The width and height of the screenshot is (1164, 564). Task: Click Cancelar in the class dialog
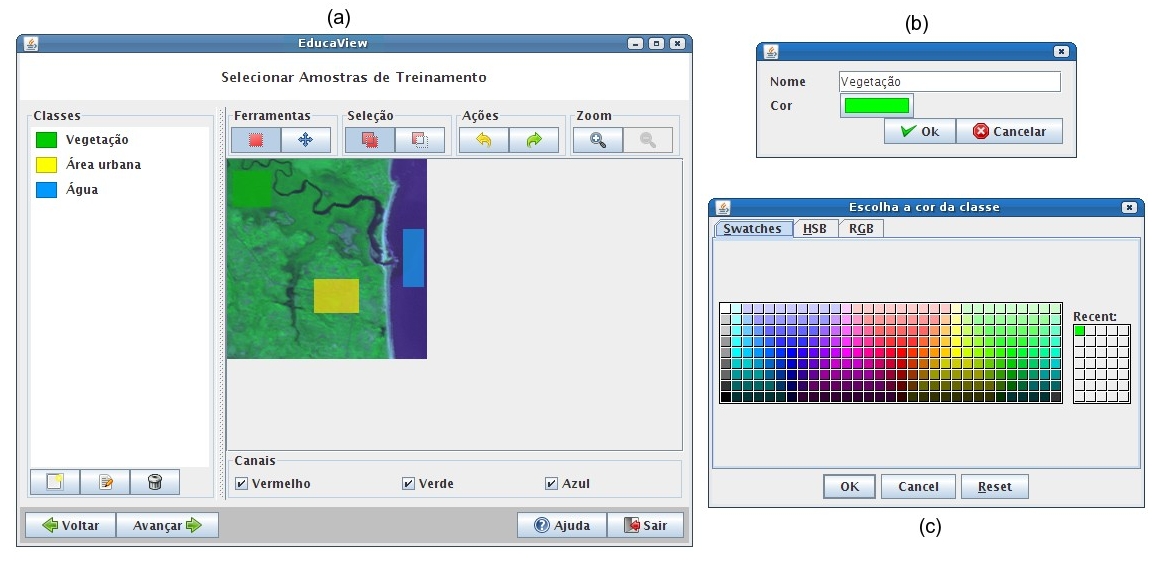[x=1010, y=131]
